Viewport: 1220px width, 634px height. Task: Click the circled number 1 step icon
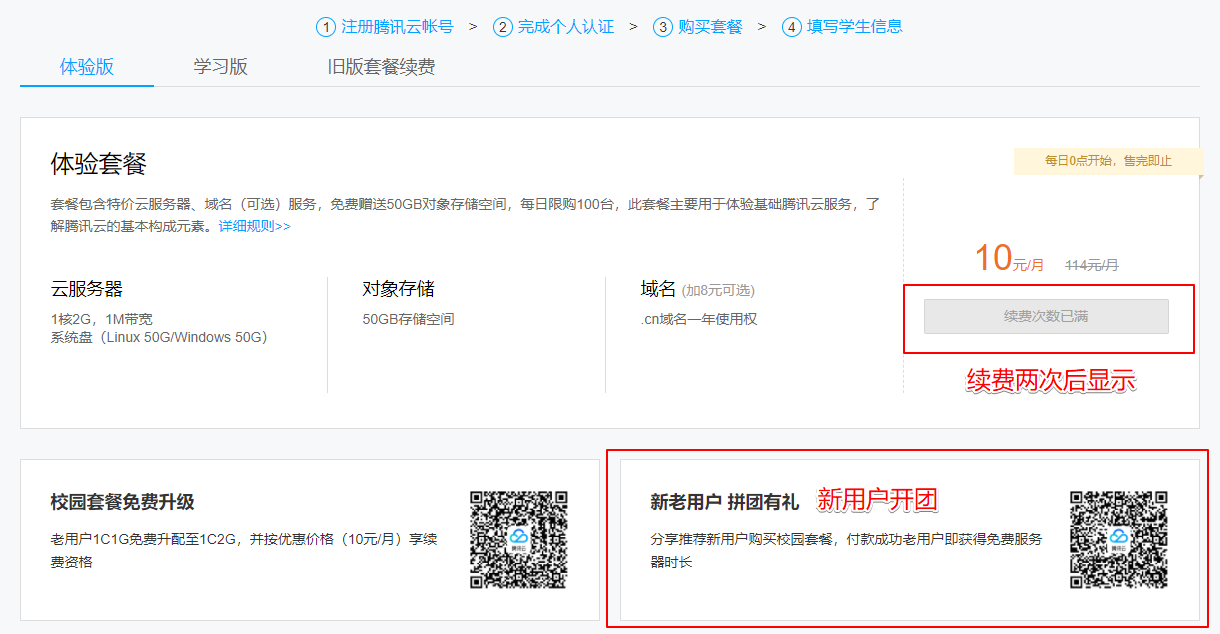click(x=326, y=27)
